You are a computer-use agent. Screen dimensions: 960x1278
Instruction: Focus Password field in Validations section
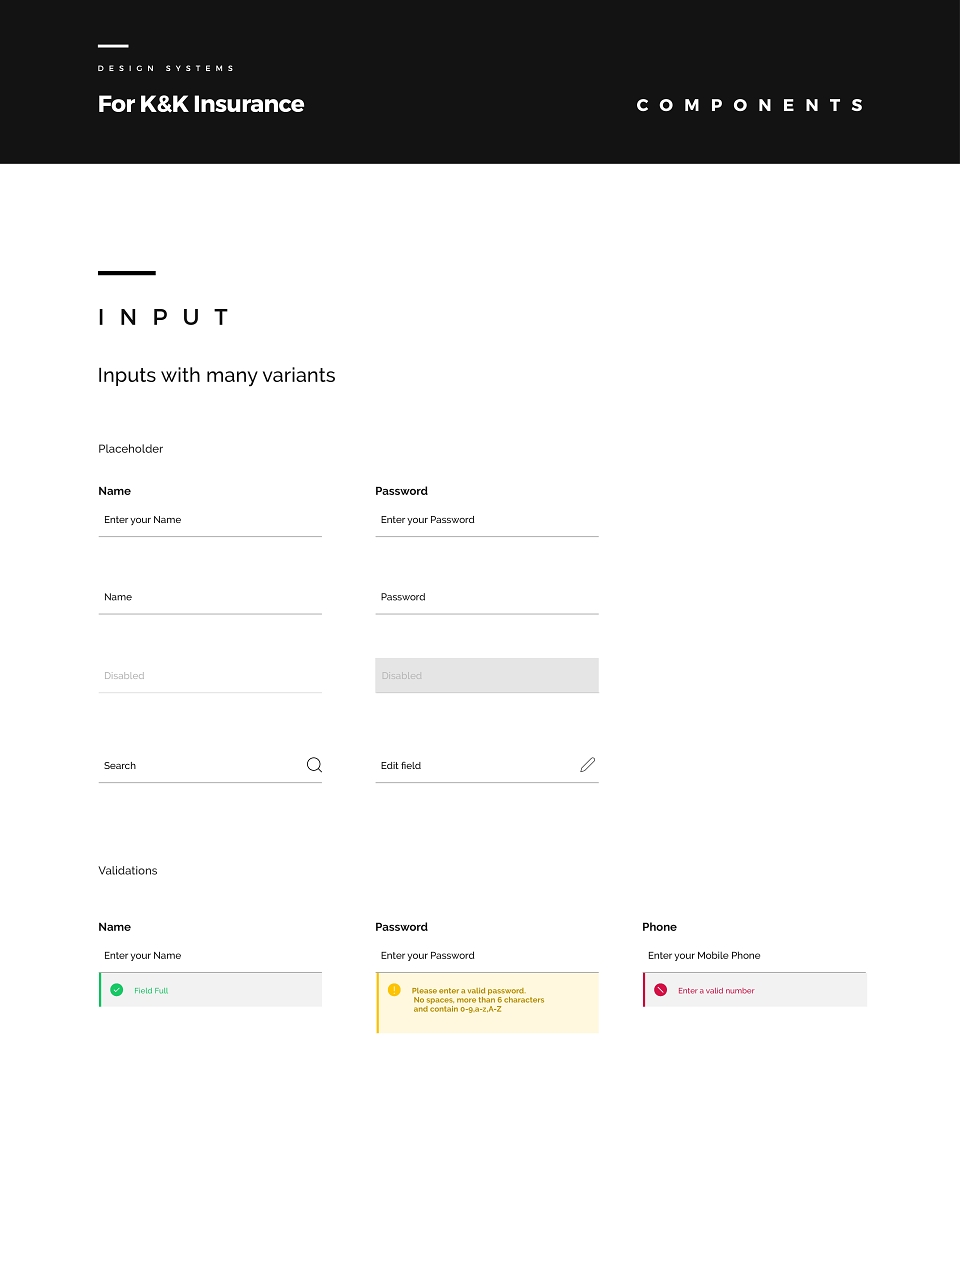[487, 956]
